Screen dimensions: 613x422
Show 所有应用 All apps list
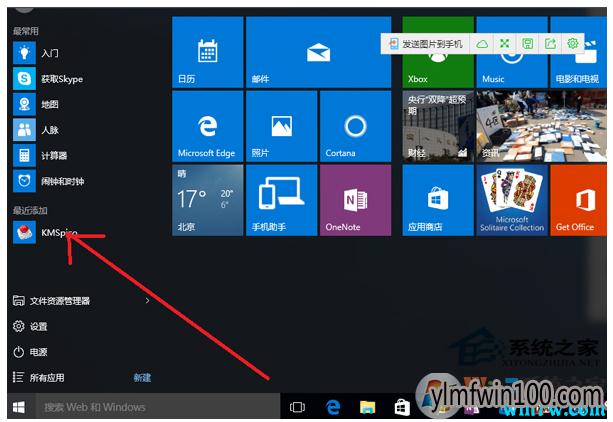click(x=39, y=377)
